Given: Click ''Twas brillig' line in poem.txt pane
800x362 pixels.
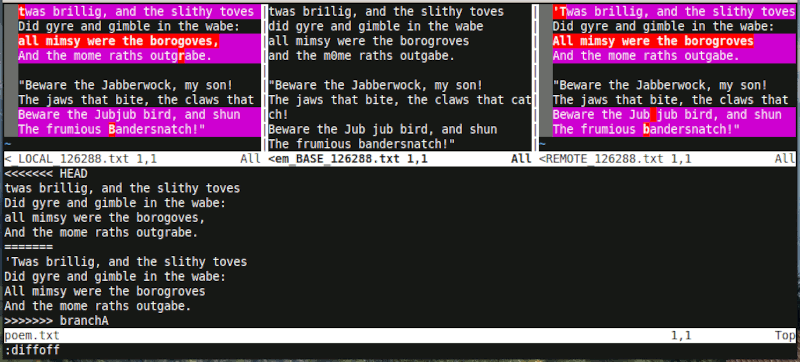Looking at the screenshot, I should pyautogui.click(x=126, y=262).
